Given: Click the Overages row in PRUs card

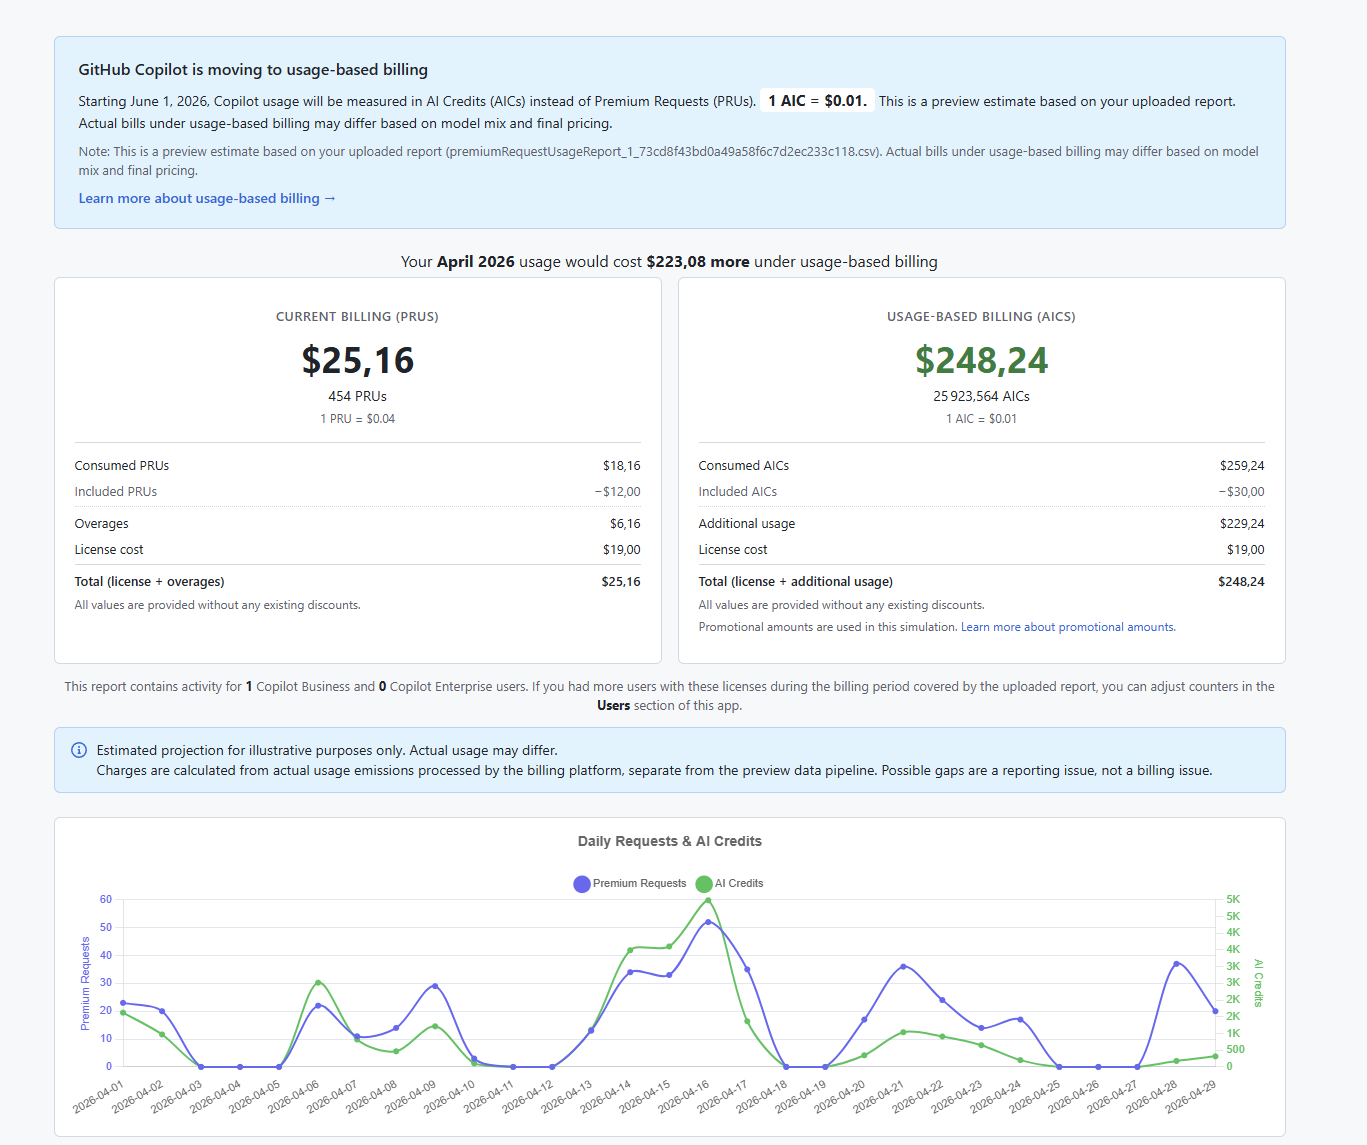Looking at the screenshot, I should 357,523.
